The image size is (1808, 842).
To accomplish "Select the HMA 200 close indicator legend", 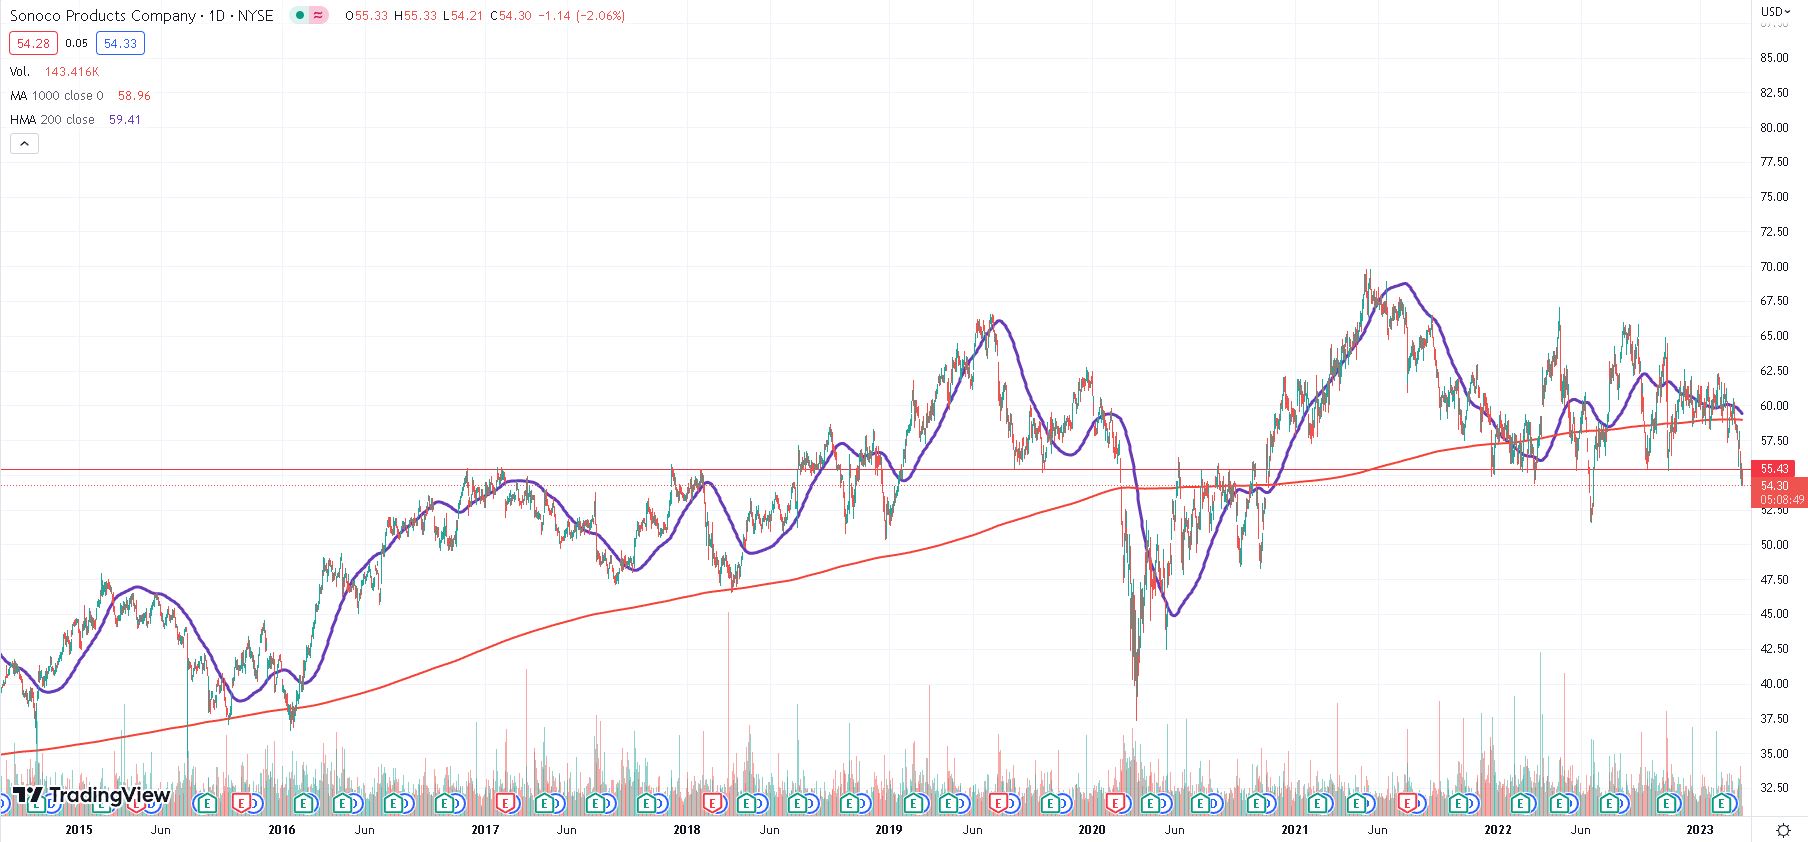I will tap(52, 120).
